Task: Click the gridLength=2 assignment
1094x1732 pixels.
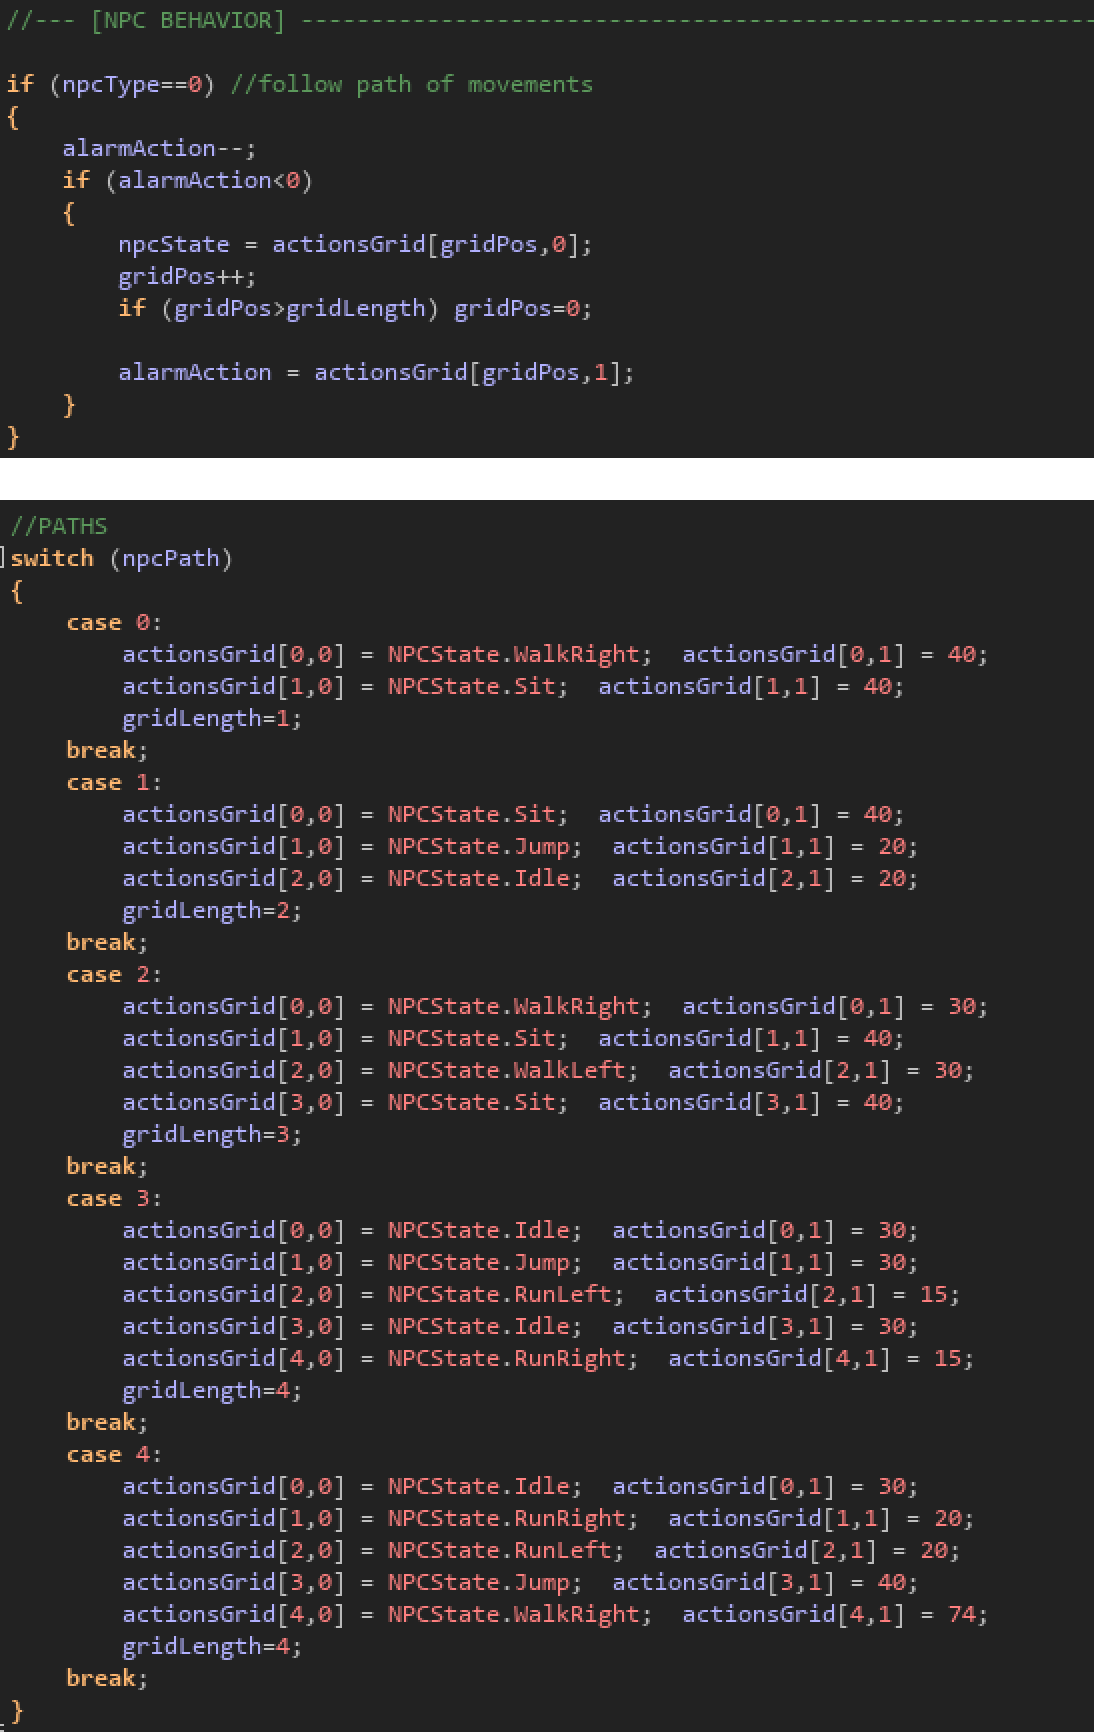Action: tap(211, 910)
